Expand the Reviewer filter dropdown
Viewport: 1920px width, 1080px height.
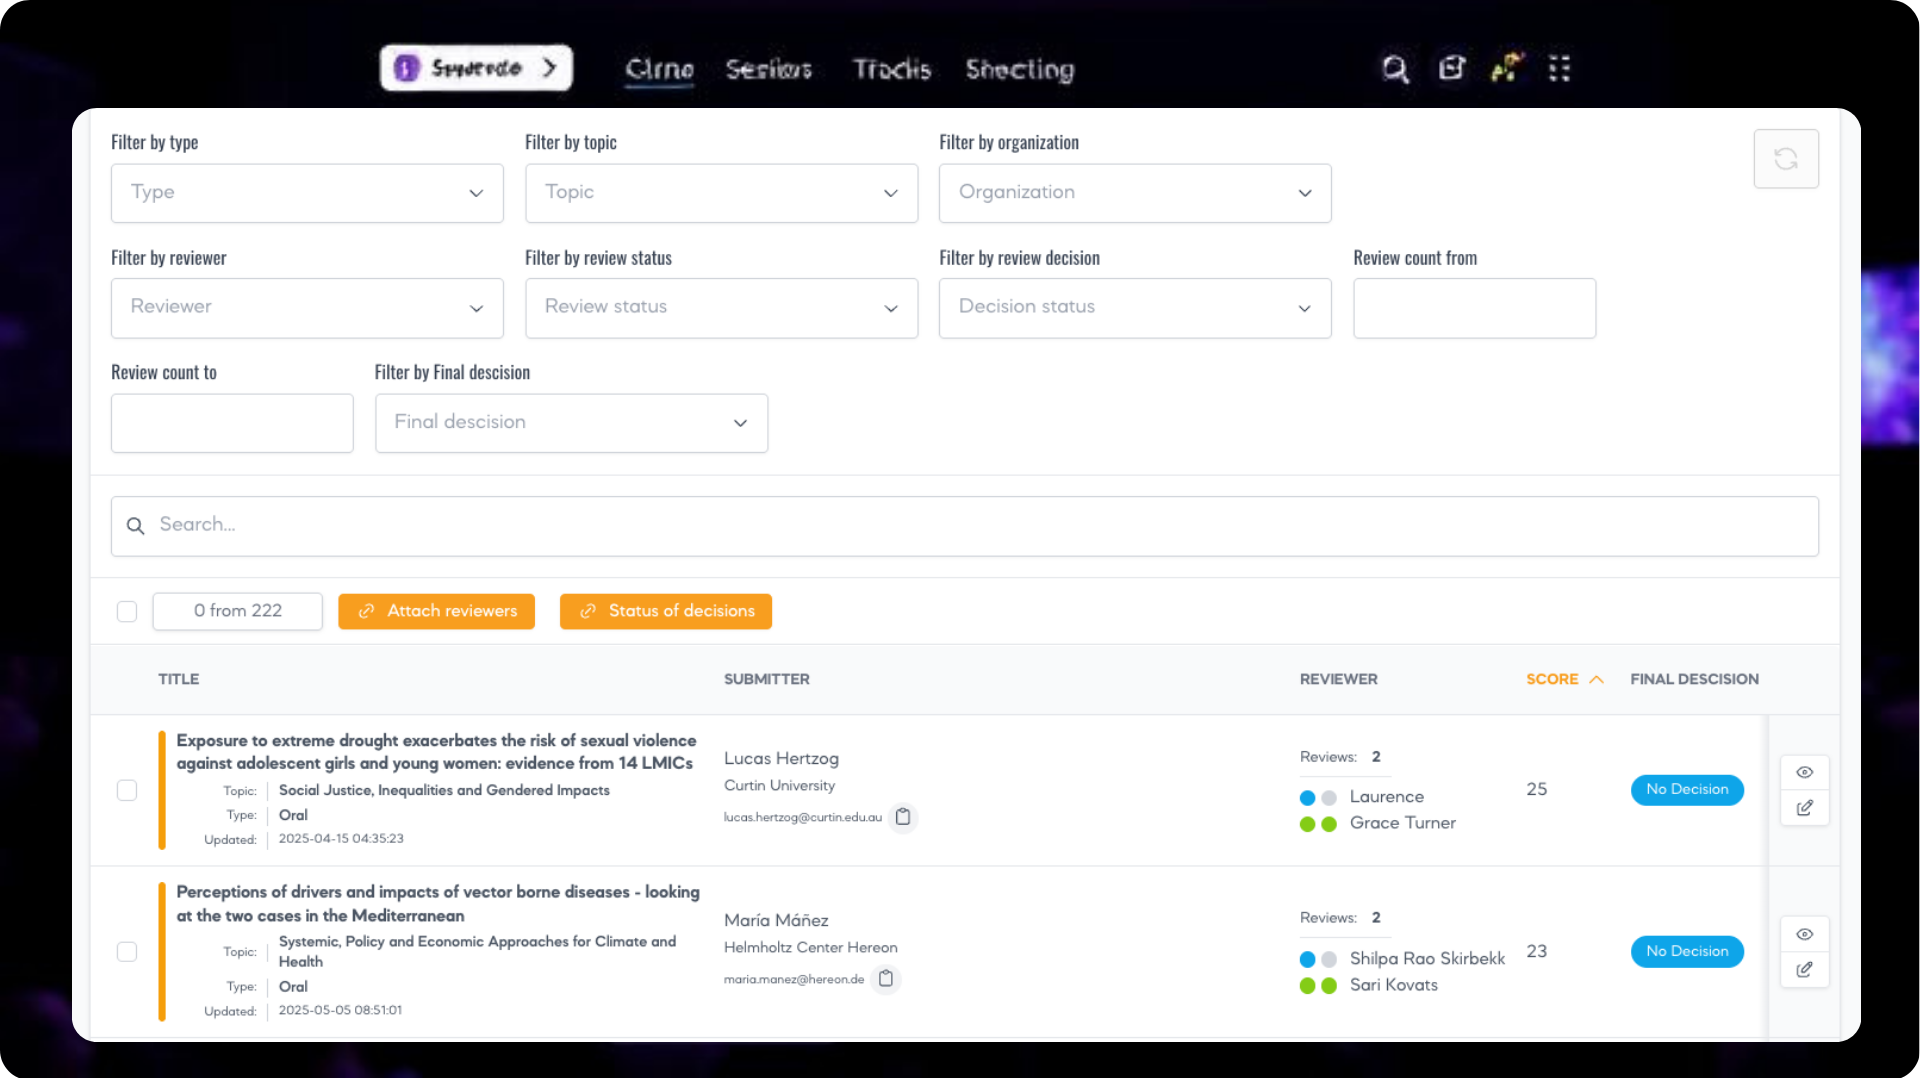click(x=307, y=308)
